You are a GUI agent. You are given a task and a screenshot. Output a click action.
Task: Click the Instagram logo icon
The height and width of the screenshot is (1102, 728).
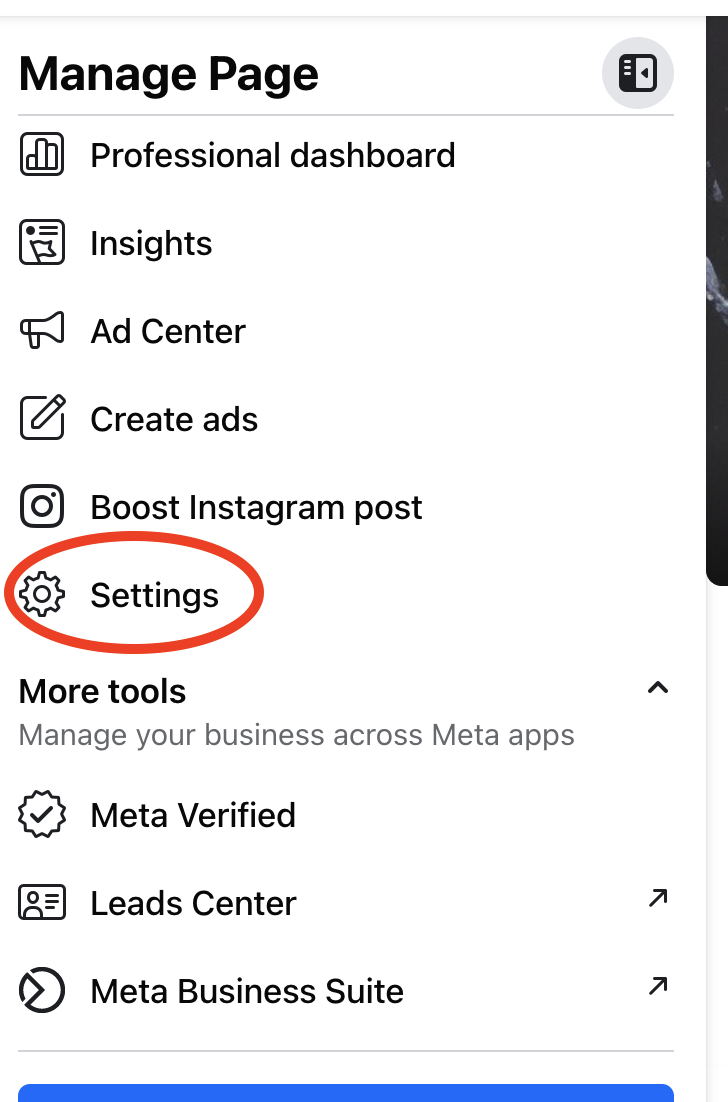tap(42, 507)
